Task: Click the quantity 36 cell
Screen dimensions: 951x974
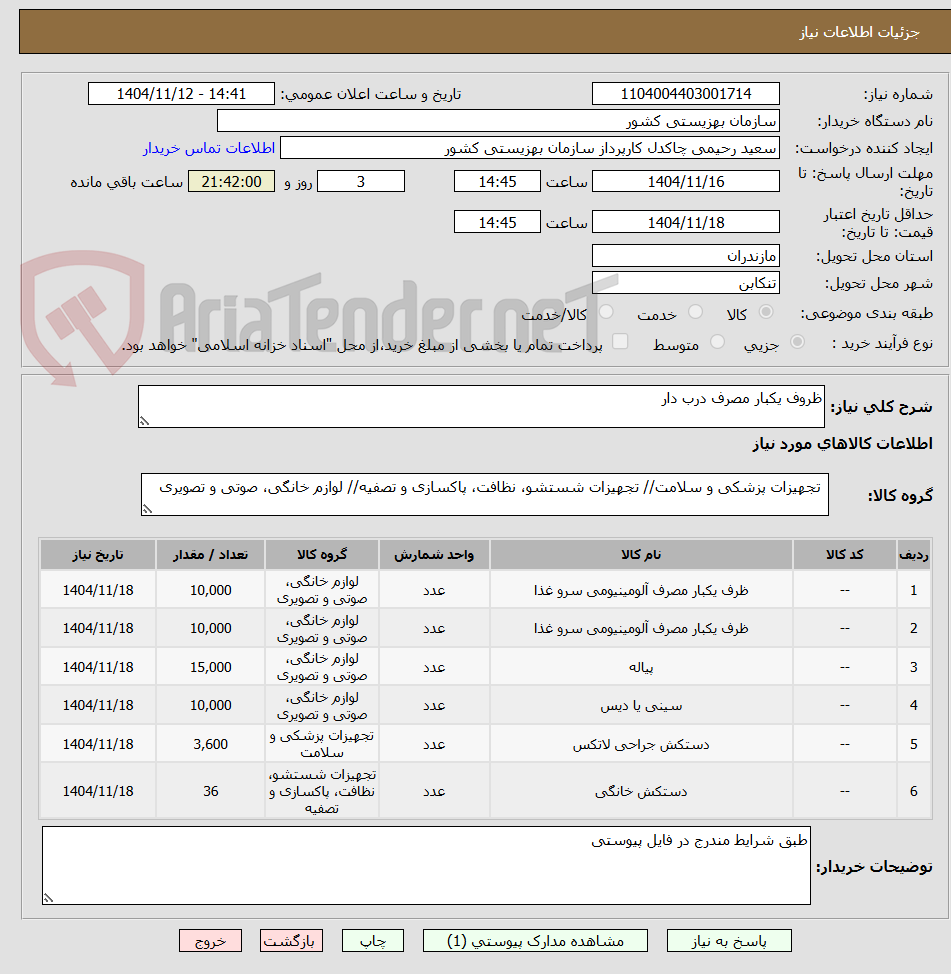Action: [211, 791]
